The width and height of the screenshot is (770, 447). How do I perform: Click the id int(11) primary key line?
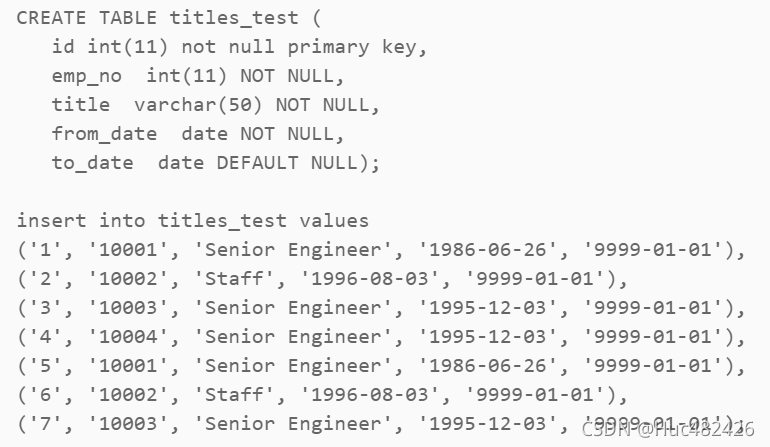coord(240,47)
